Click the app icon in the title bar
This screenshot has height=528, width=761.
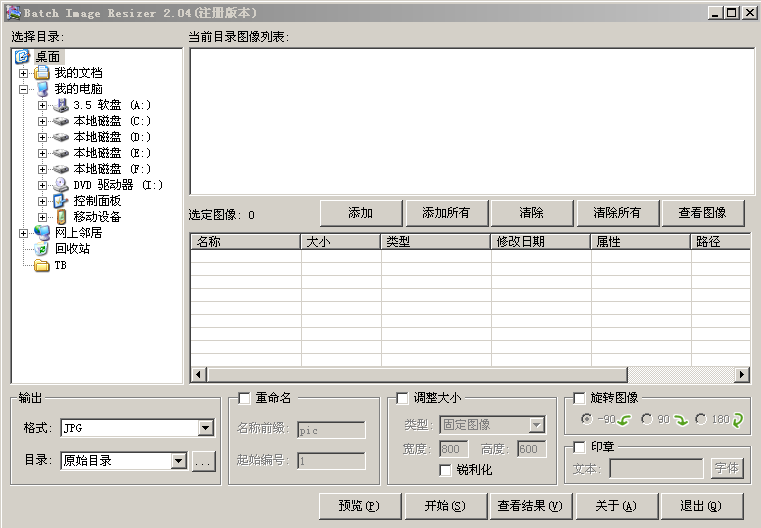[x=14, y=13]
